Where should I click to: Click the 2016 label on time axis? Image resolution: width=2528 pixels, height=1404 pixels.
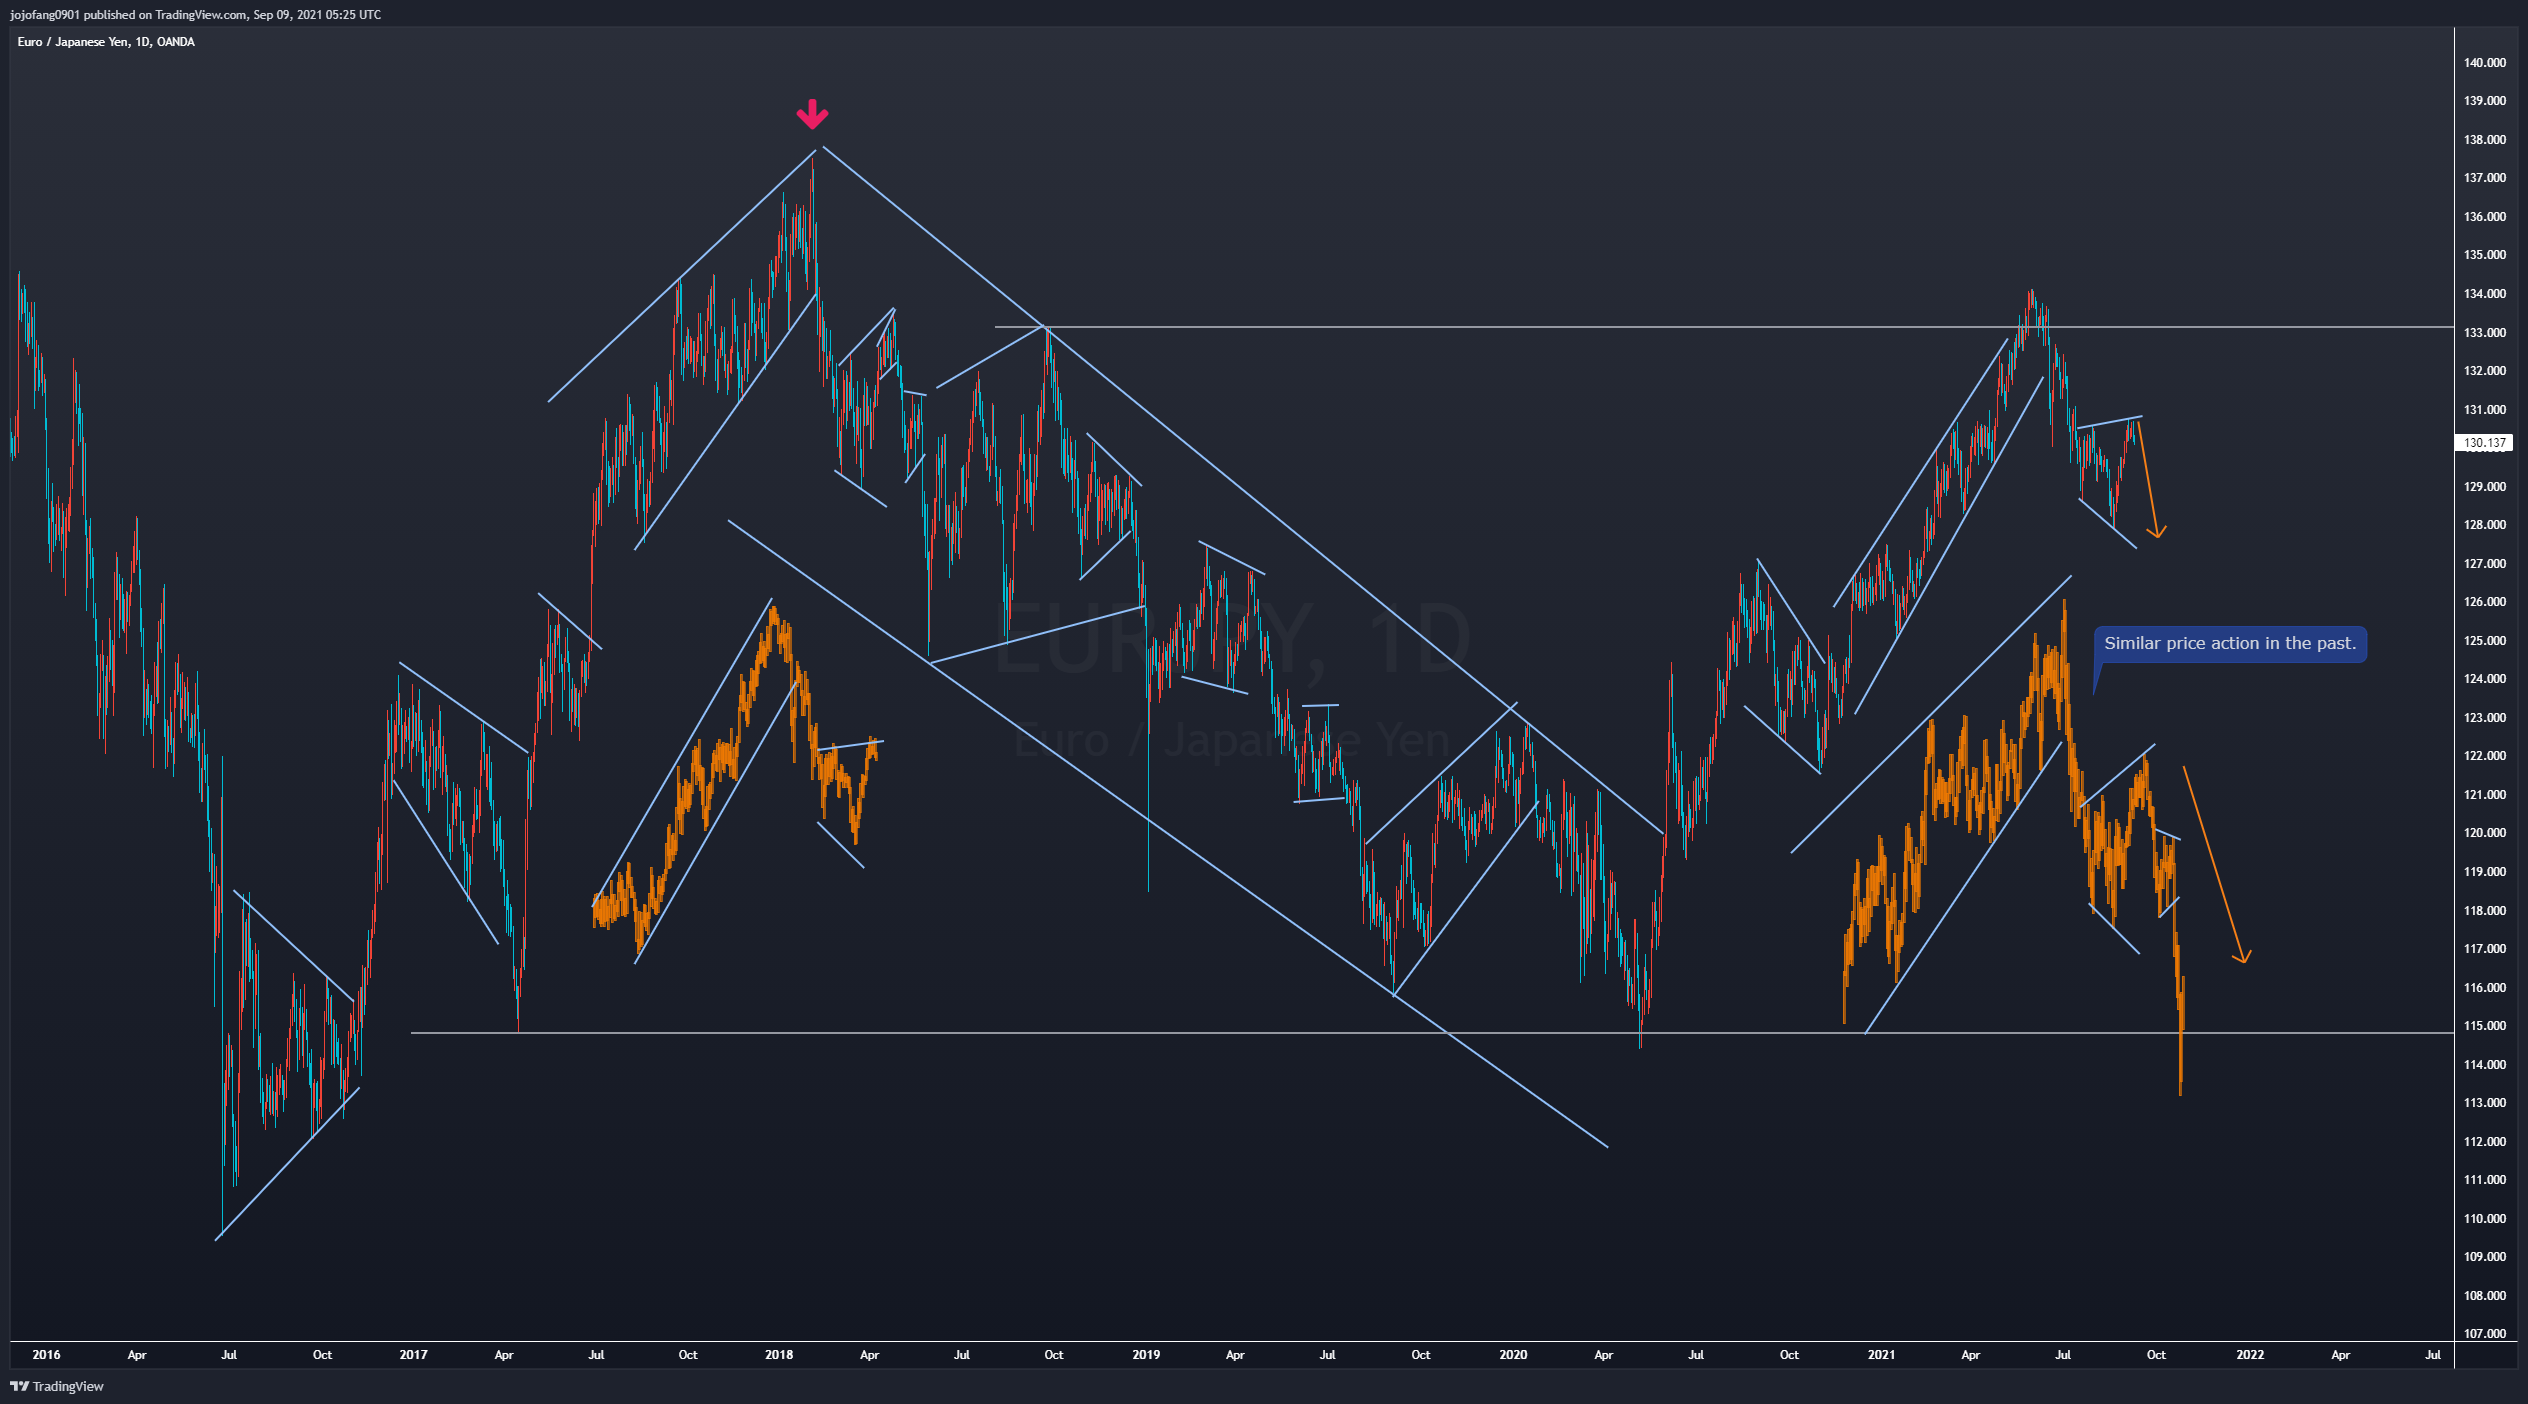tap(46, 1355)
